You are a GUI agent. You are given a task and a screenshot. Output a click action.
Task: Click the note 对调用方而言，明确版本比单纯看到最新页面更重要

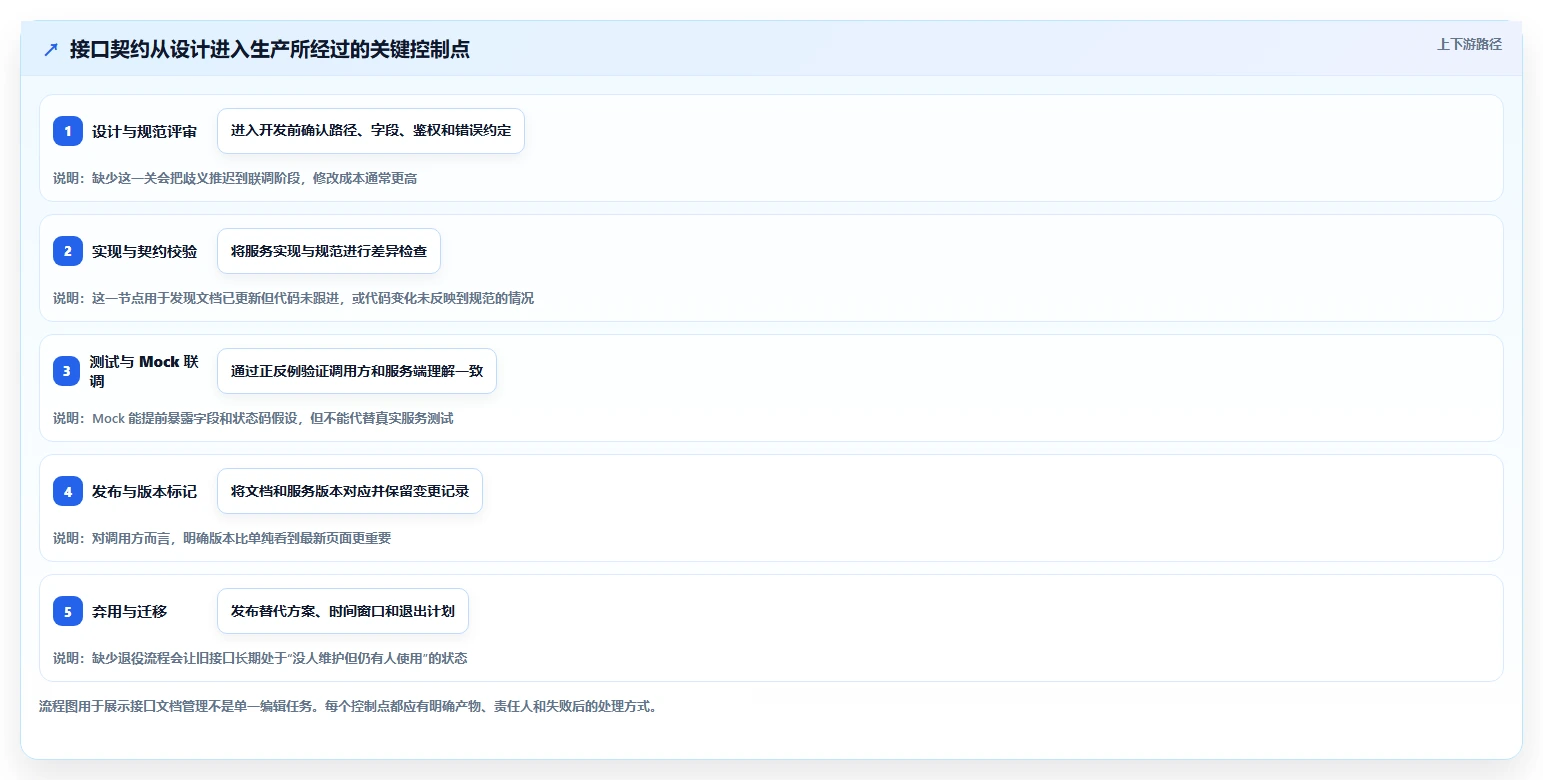click(241, 538)
